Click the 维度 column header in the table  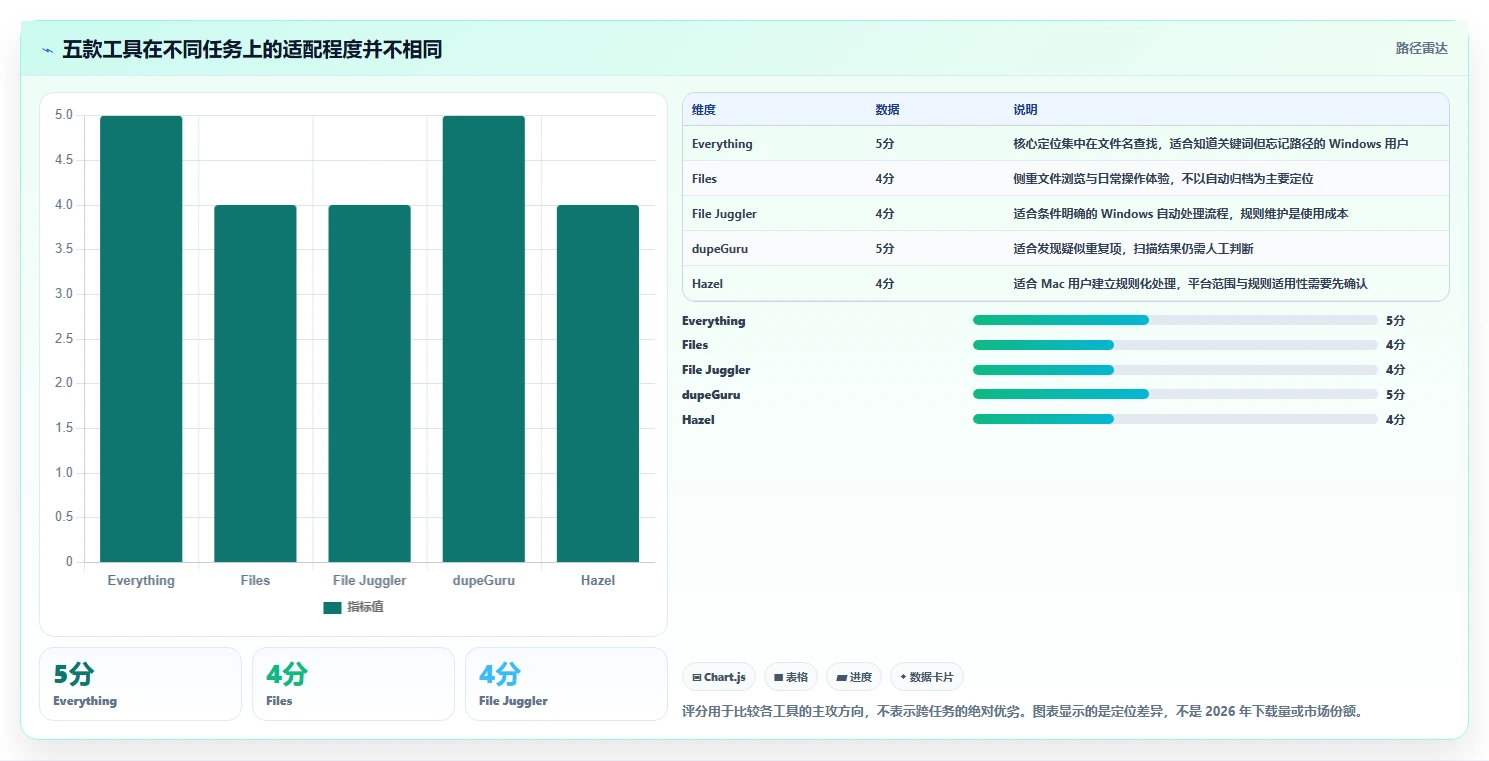click(x=704, y=110)
